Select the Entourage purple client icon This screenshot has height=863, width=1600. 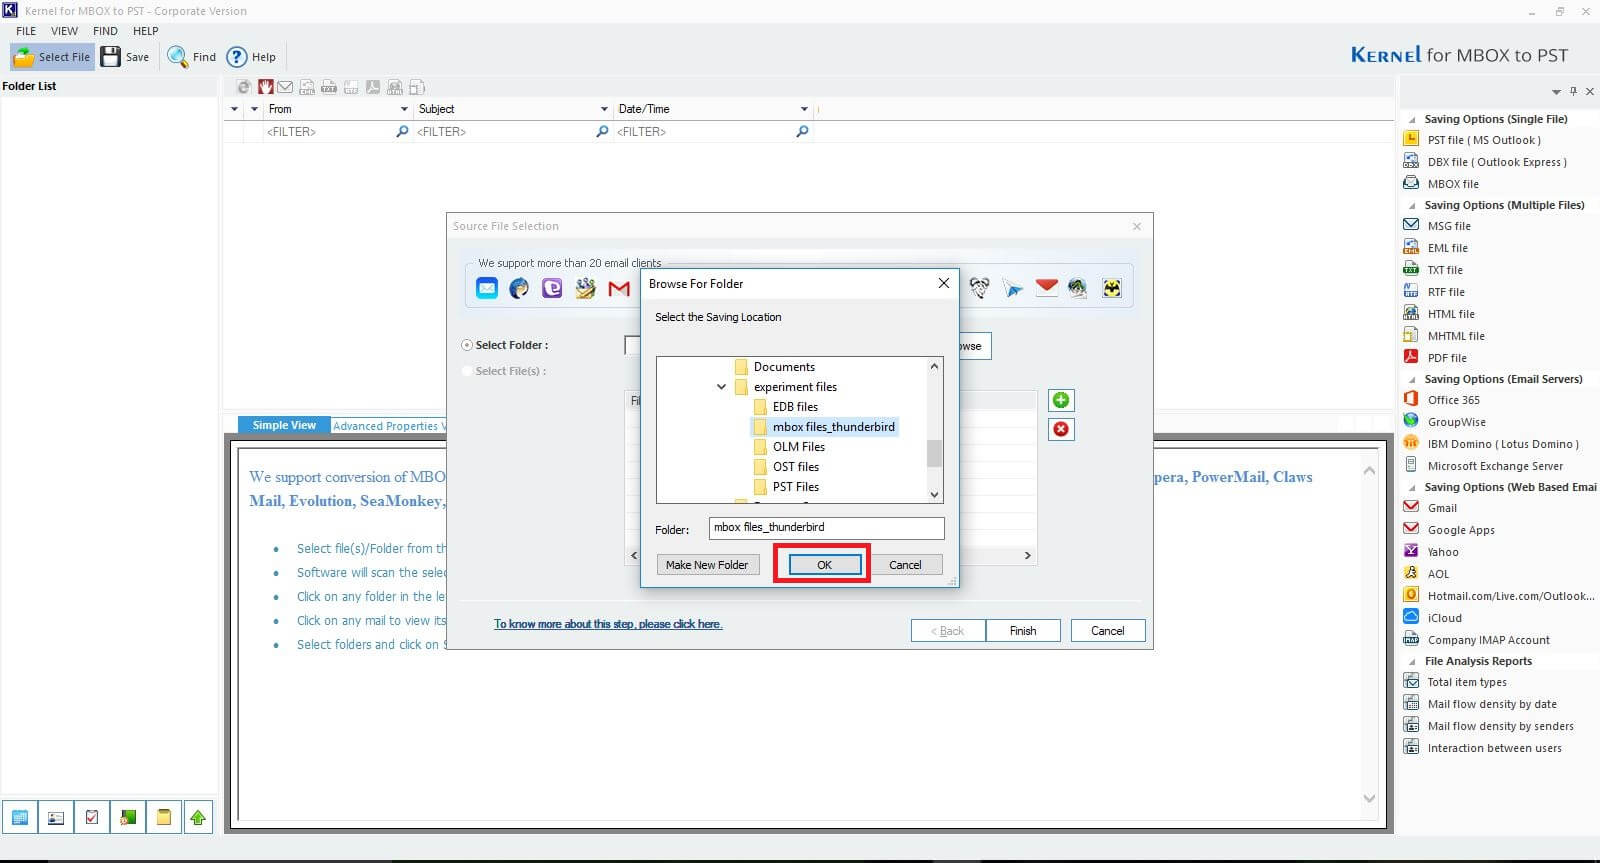552,288
